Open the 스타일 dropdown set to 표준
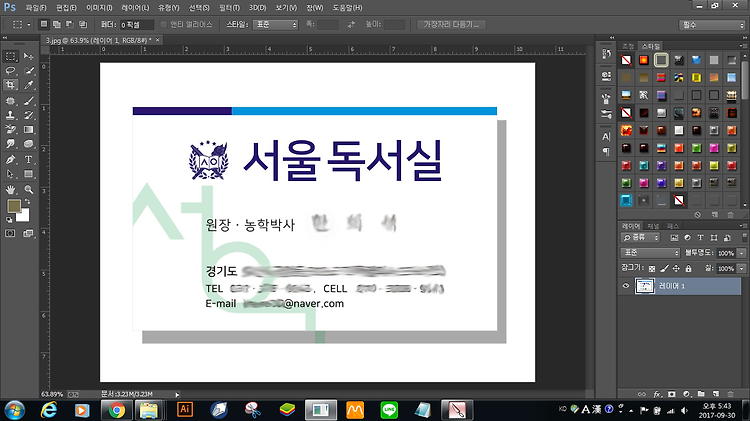Viewport: 750px width, 421px height. click(x=276, y=24)
